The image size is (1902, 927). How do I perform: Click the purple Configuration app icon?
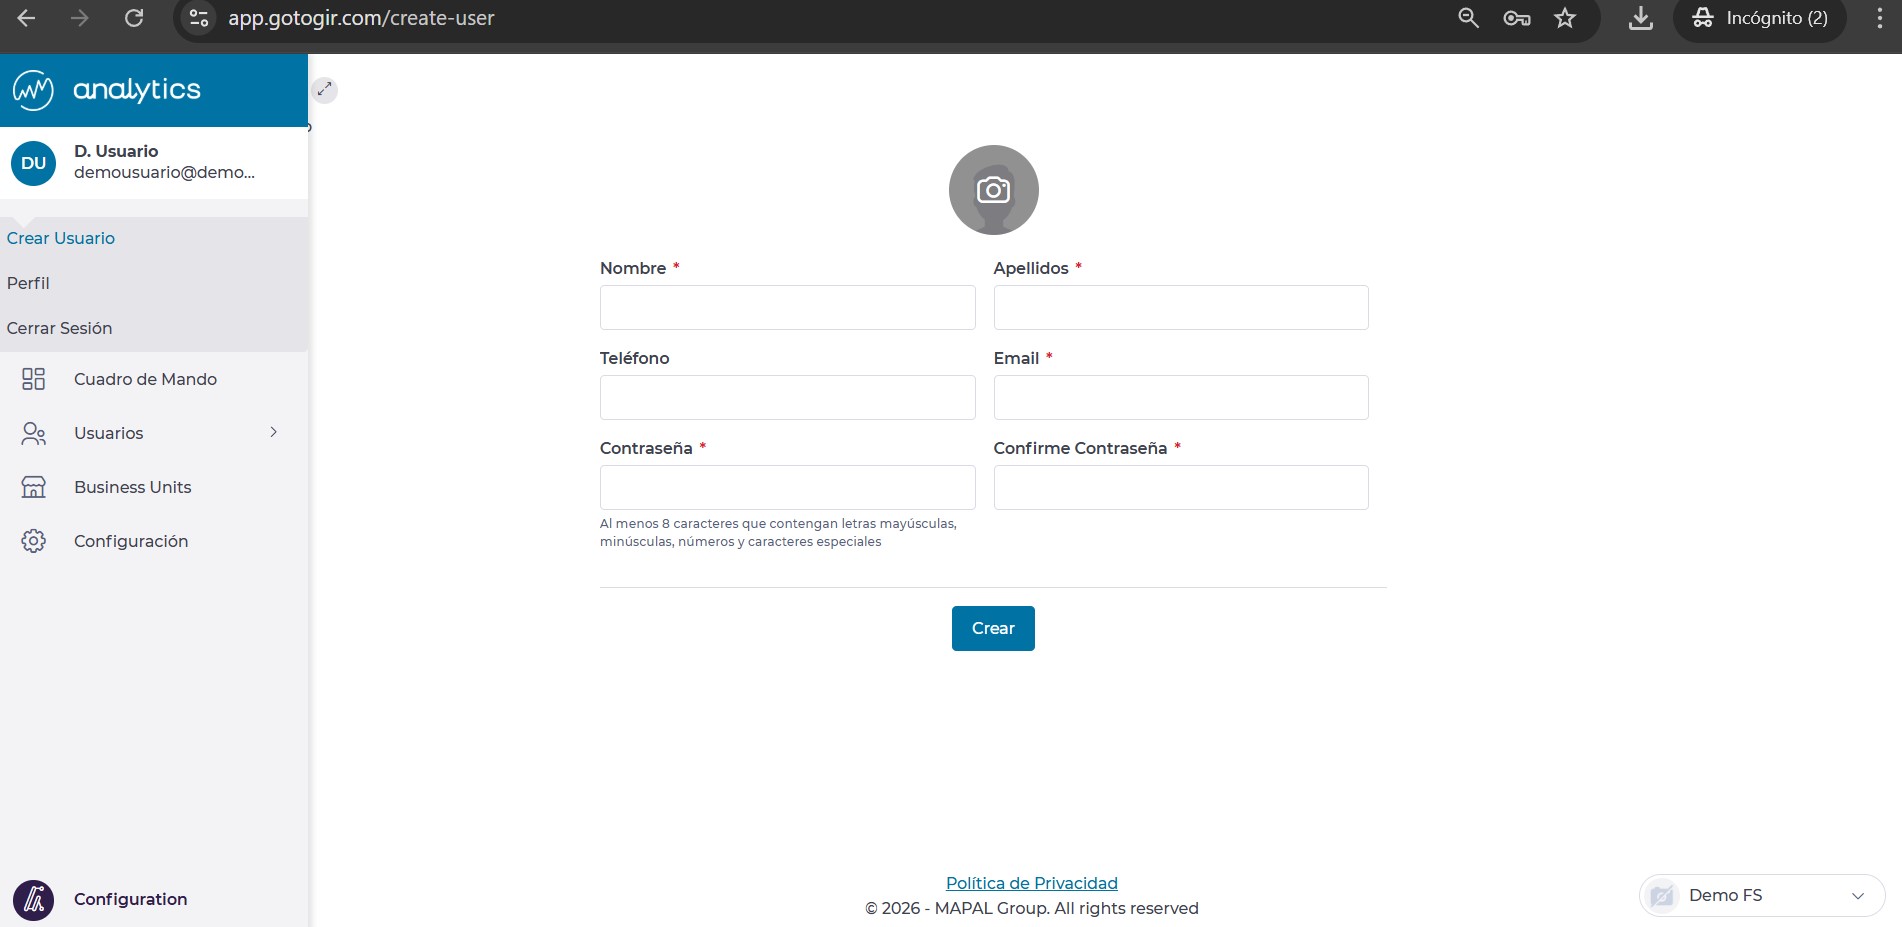pyautogui.click(x=34, y=899)
